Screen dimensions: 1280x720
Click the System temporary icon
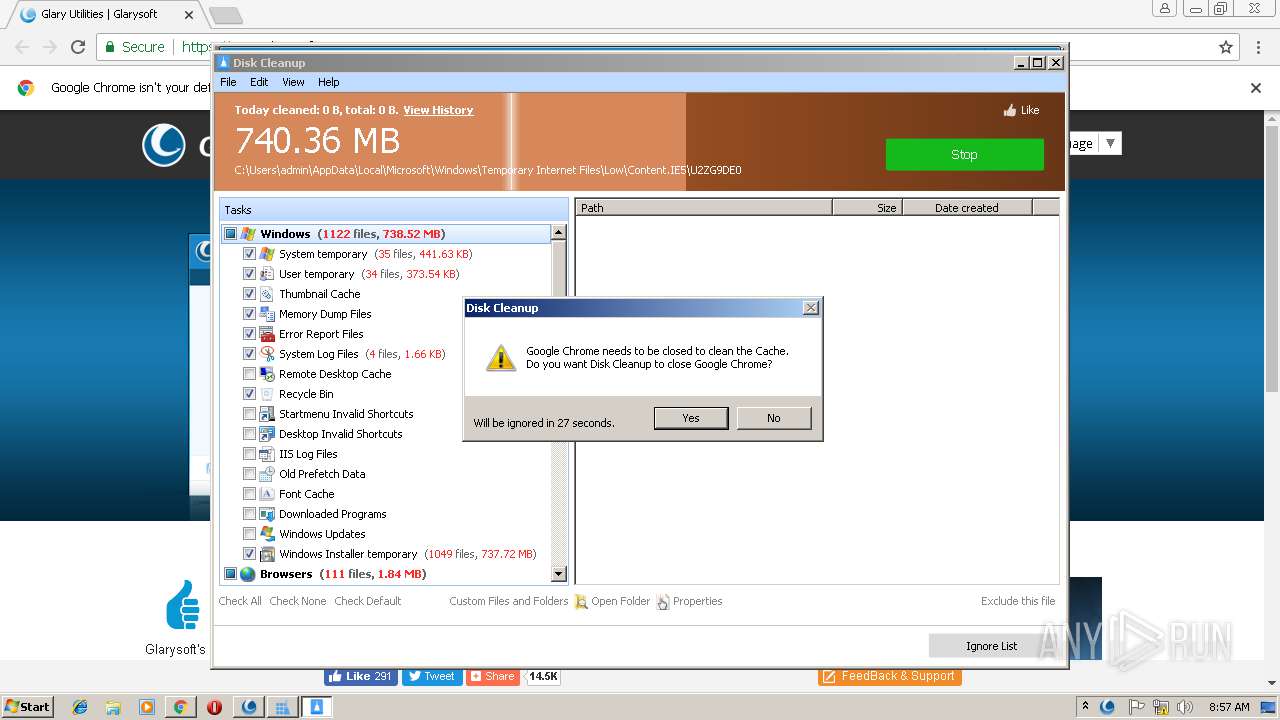[267, 254]
